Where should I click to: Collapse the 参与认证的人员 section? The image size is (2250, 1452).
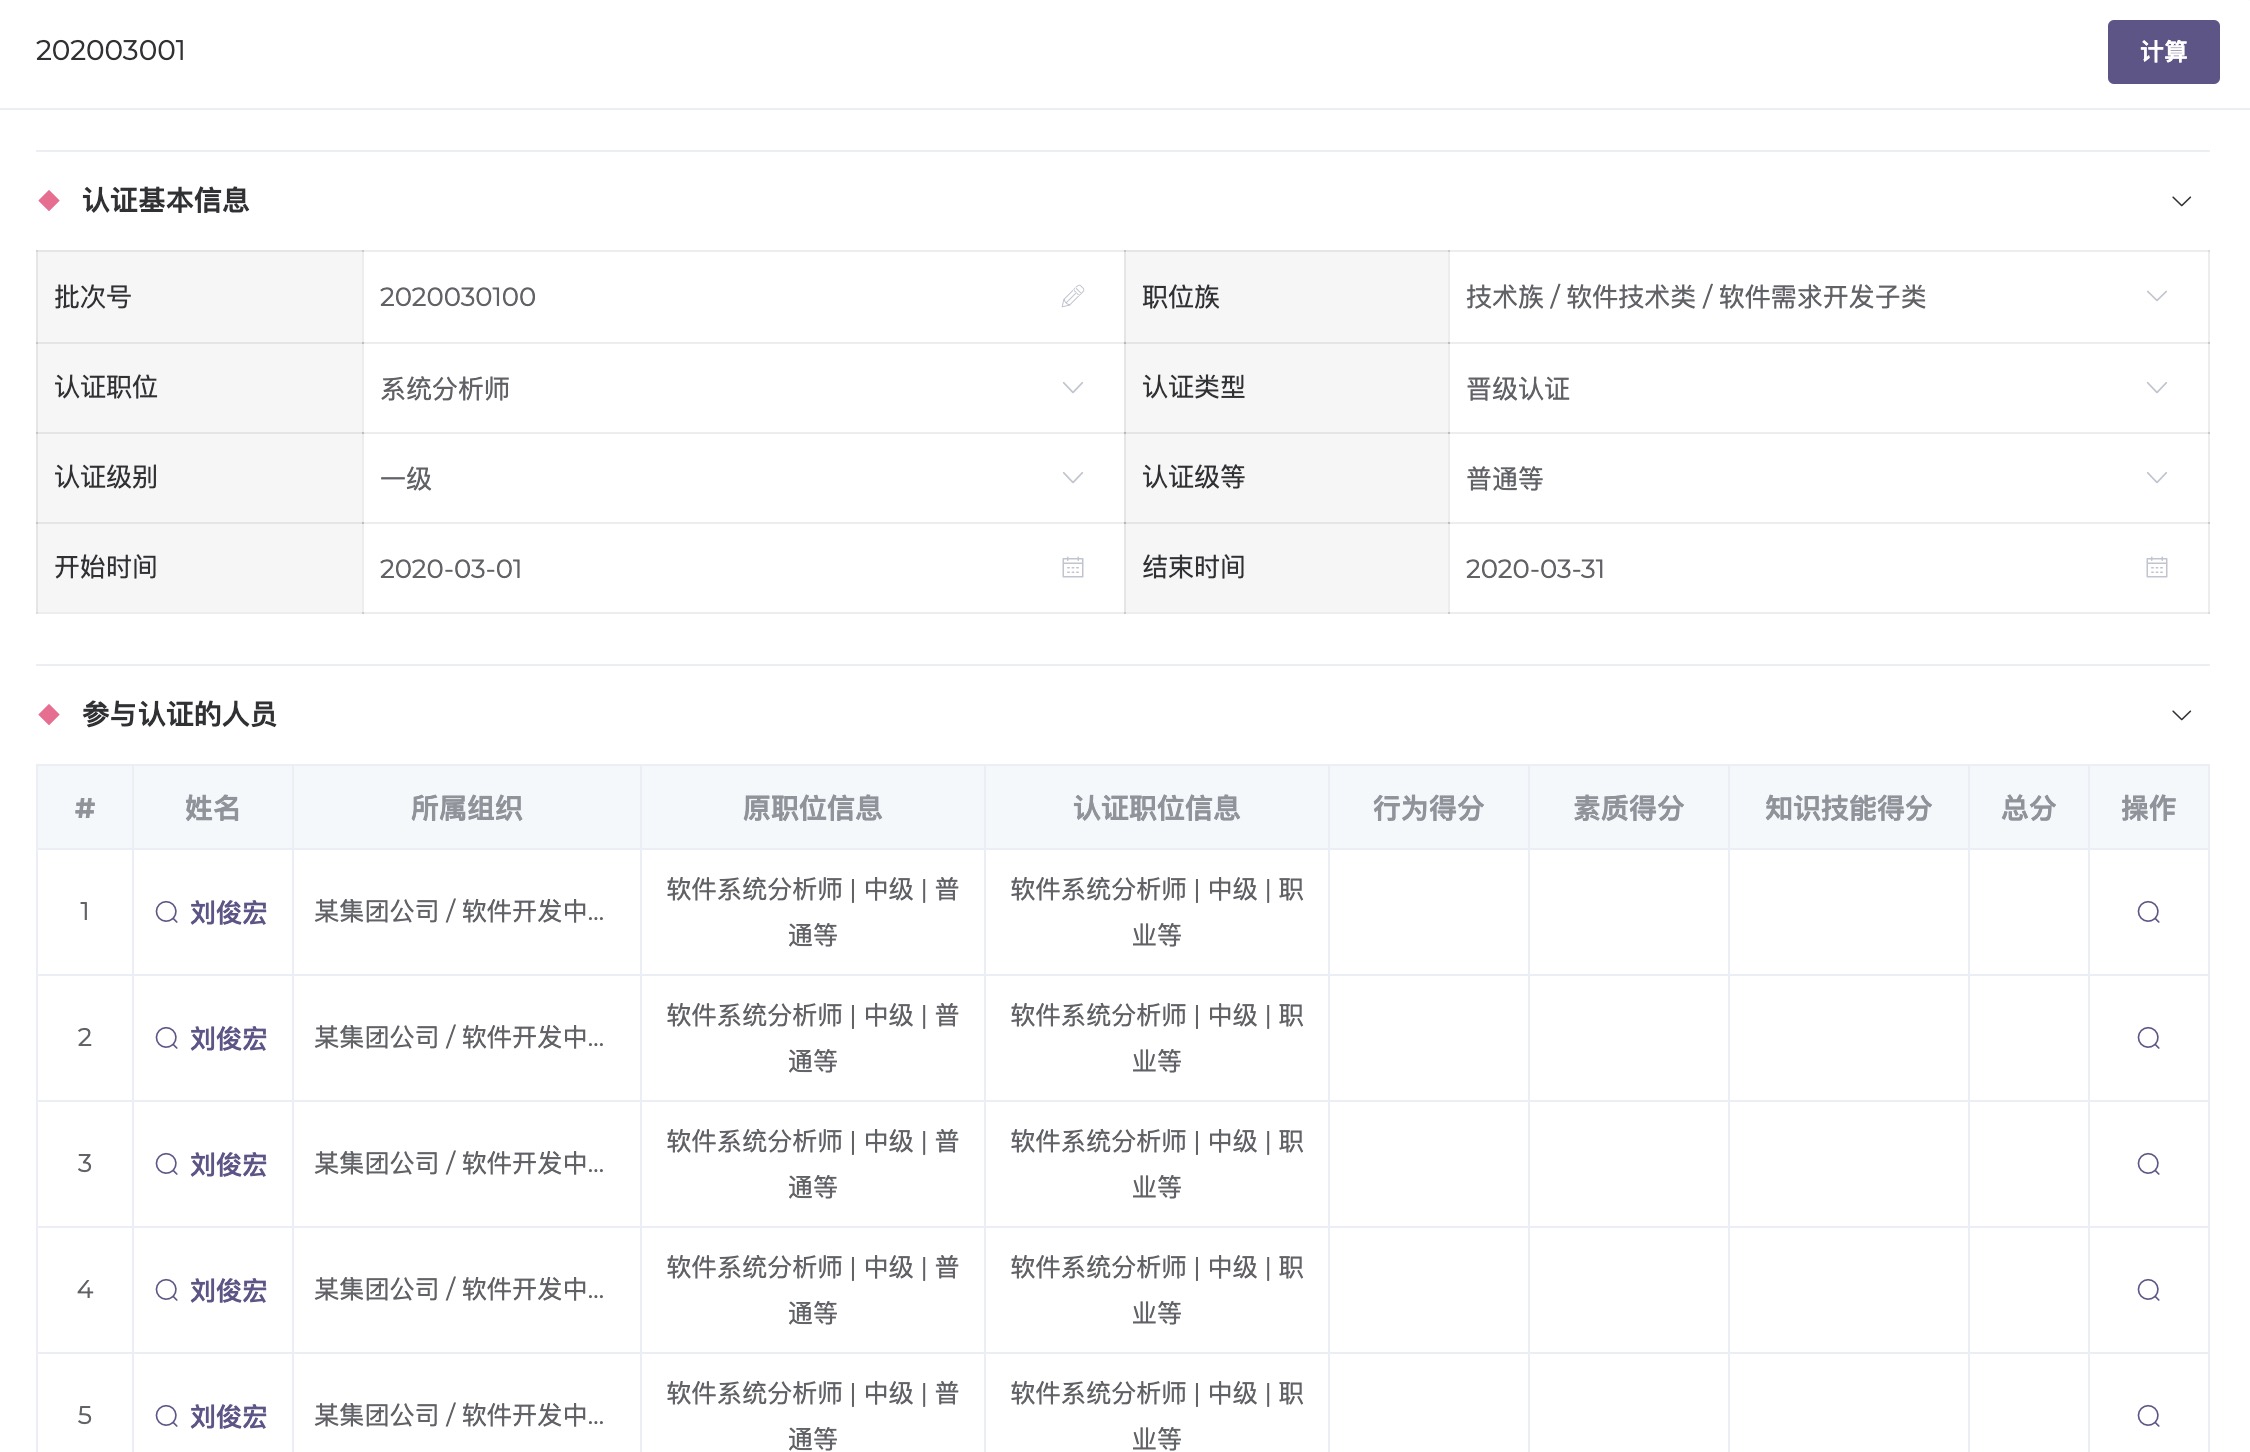pos(2181,715)
